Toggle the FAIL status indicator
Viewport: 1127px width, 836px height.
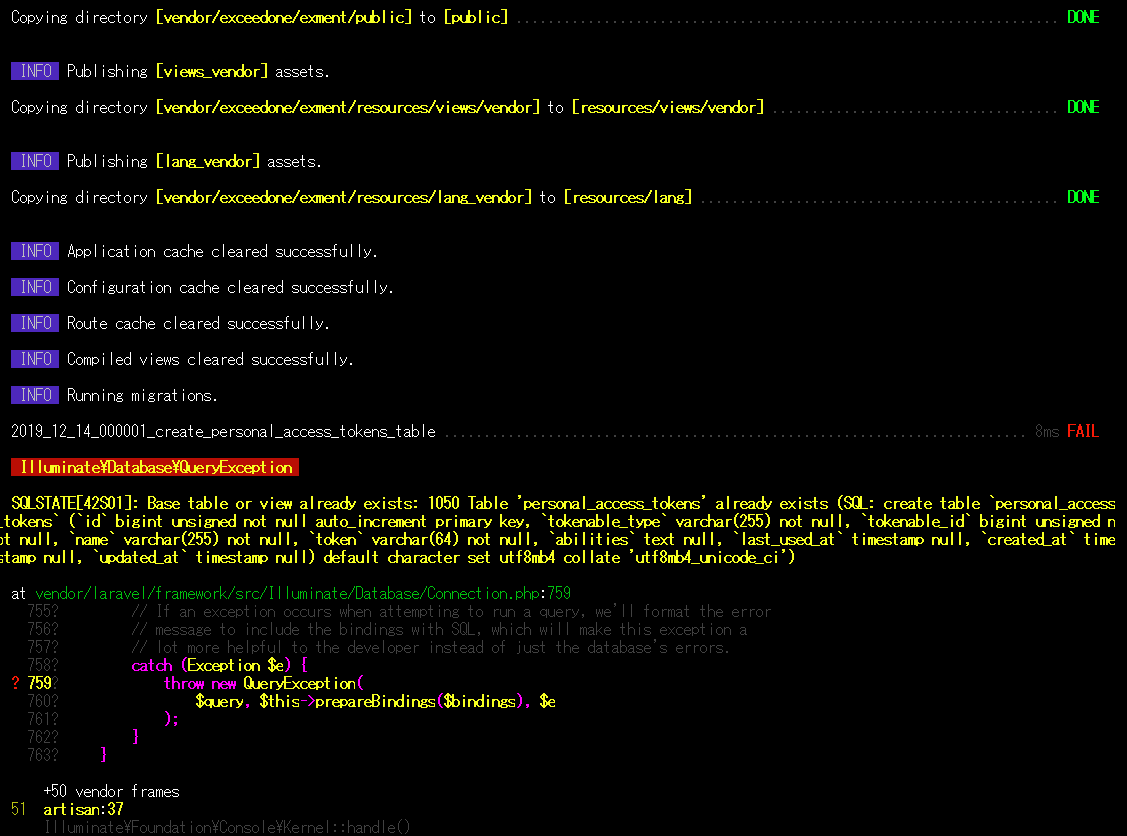coord(1083,431)
